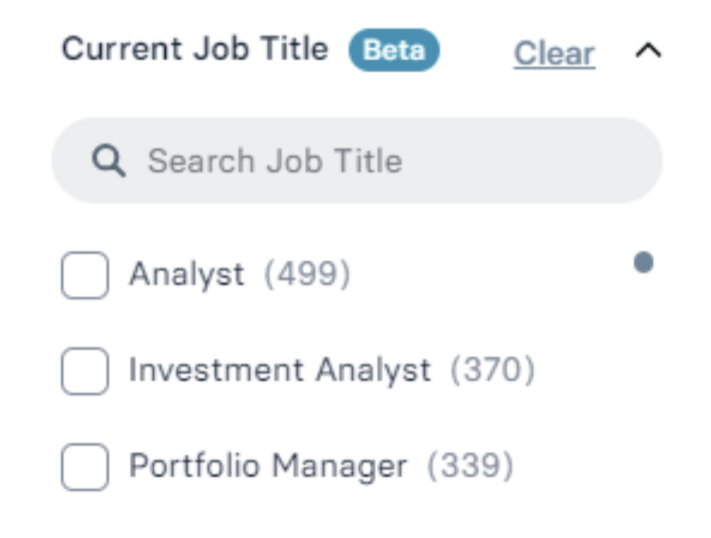The image size is (711, 538).
Task: Tick the Portfolio Manager checkbox
Action: [85, 467]
